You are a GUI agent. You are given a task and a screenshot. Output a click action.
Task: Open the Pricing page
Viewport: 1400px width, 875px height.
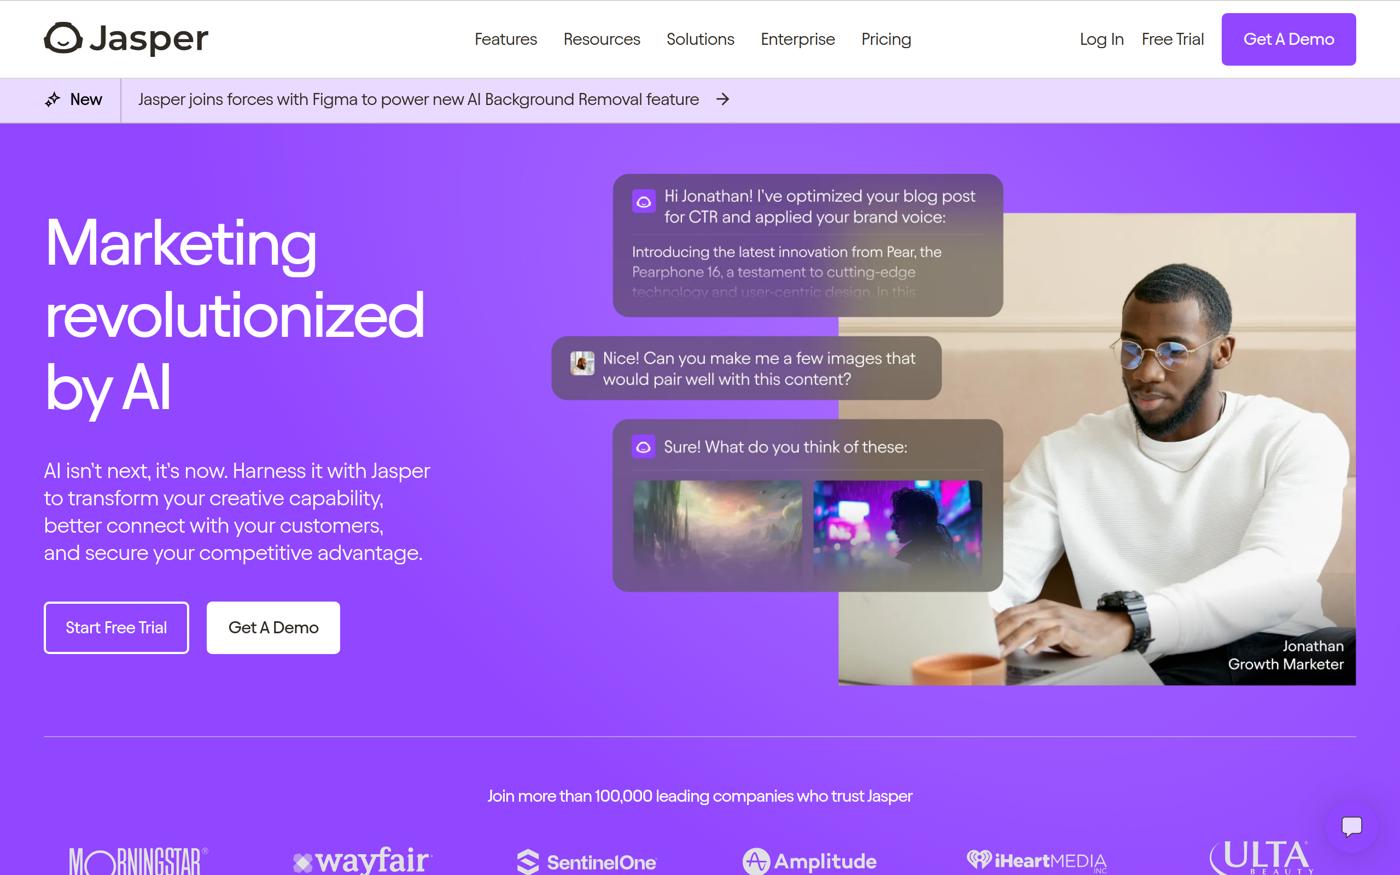click(x=886, y=39)
